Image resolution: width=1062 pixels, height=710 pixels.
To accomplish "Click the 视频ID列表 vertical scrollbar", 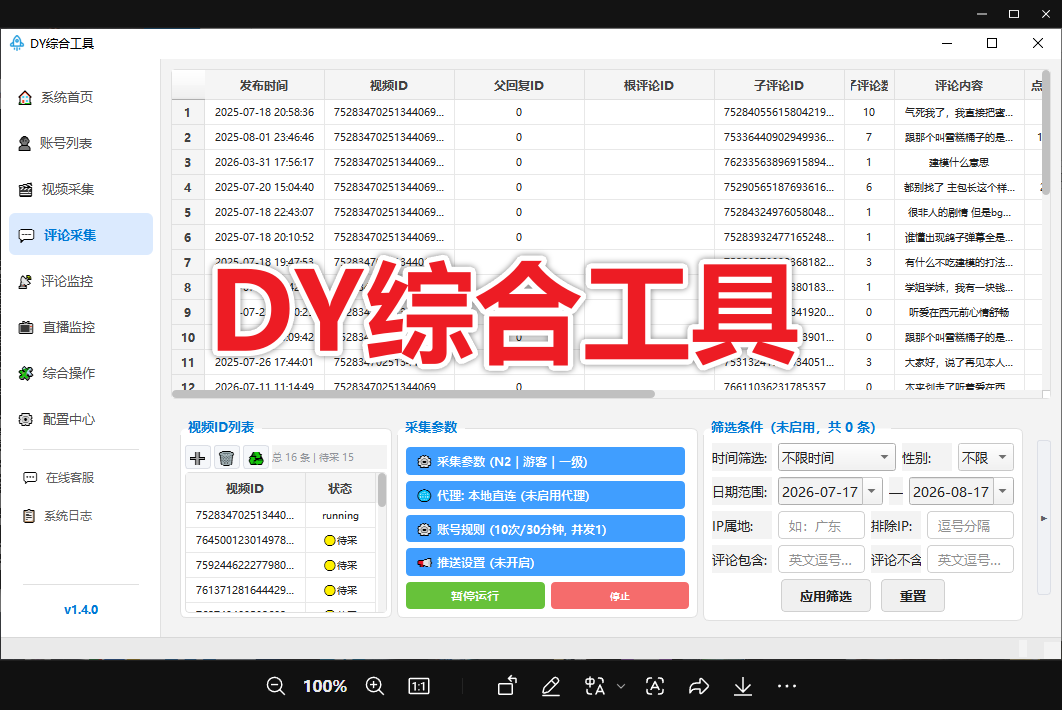I will 382,490.
